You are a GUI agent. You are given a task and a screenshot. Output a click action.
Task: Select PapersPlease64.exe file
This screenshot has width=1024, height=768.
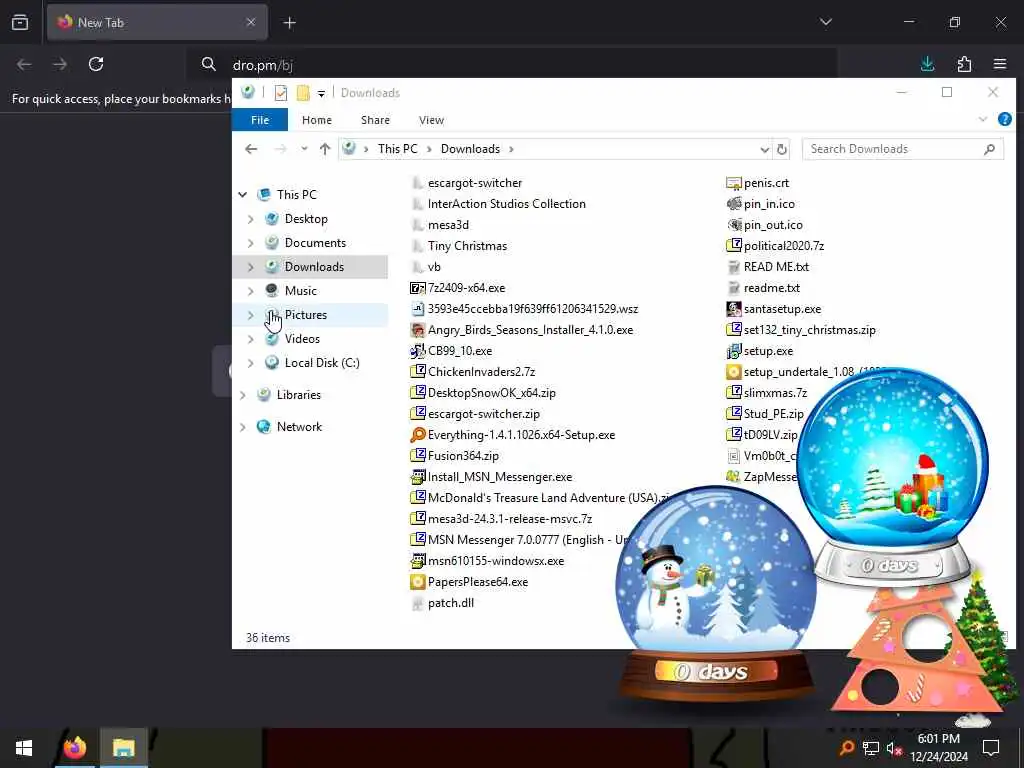coord(477,582)
